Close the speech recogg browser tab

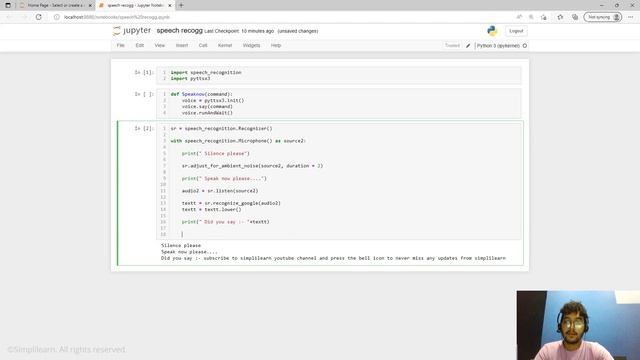(x=170, y=5)
